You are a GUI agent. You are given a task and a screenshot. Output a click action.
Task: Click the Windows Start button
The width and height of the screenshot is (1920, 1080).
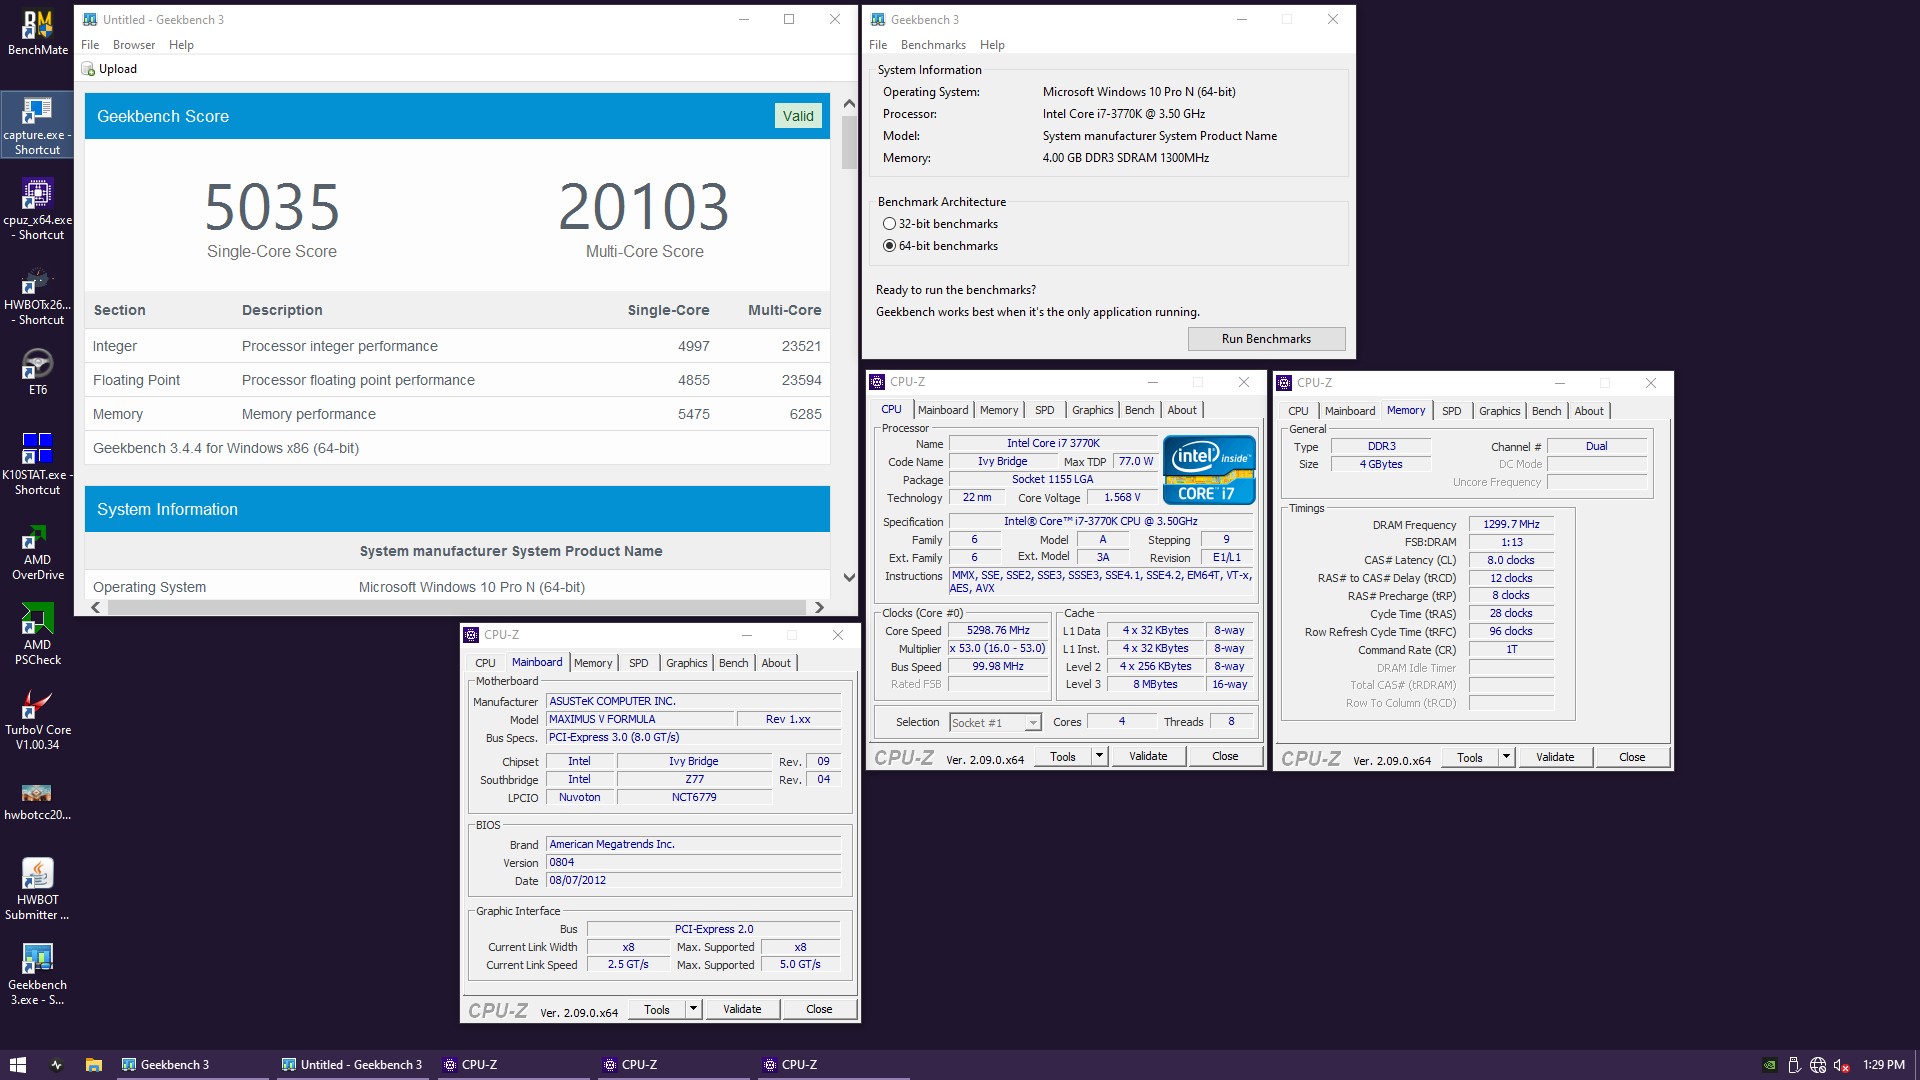[x=17, y=1065]
